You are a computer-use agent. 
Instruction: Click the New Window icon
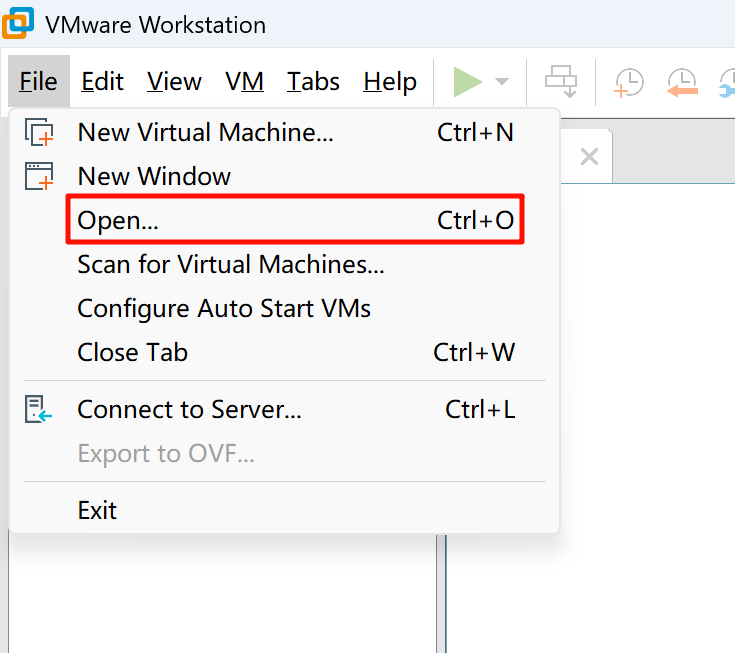click(39, 176)
